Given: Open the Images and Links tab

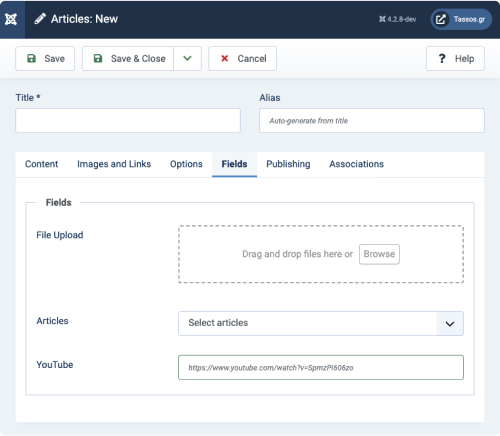Looking at the screenshot, I should 114,164.
